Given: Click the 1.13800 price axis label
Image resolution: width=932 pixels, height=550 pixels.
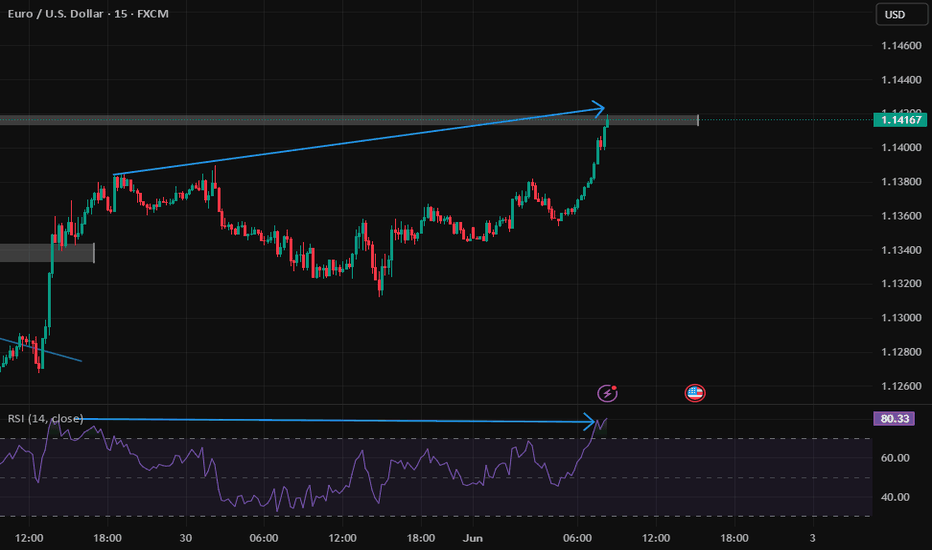Looking at the screenshot, I should tap(901, 181).
